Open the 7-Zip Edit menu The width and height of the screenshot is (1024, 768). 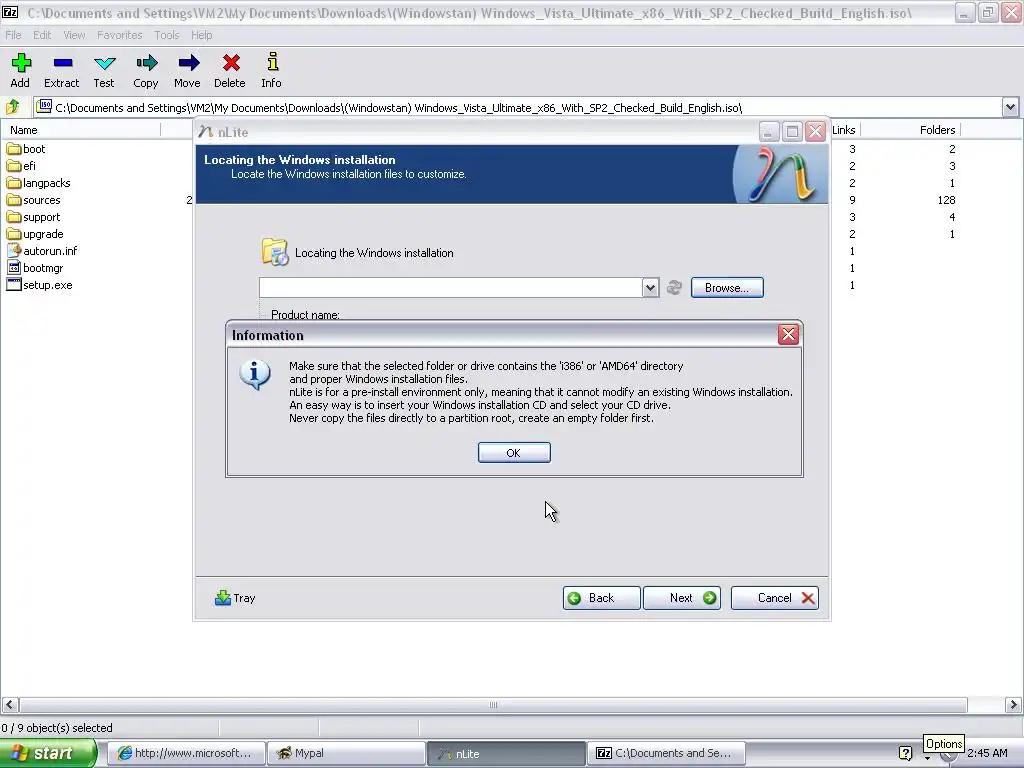pos(42,35)
